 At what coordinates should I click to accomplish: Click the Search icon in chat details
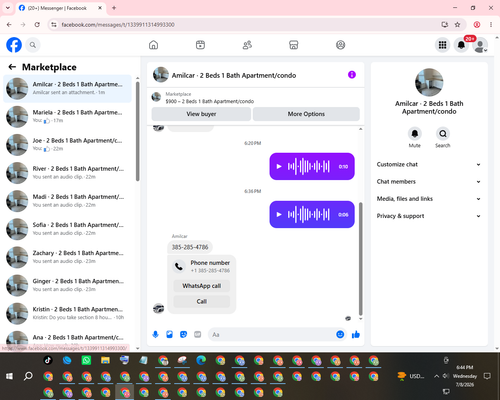[443, 134]
